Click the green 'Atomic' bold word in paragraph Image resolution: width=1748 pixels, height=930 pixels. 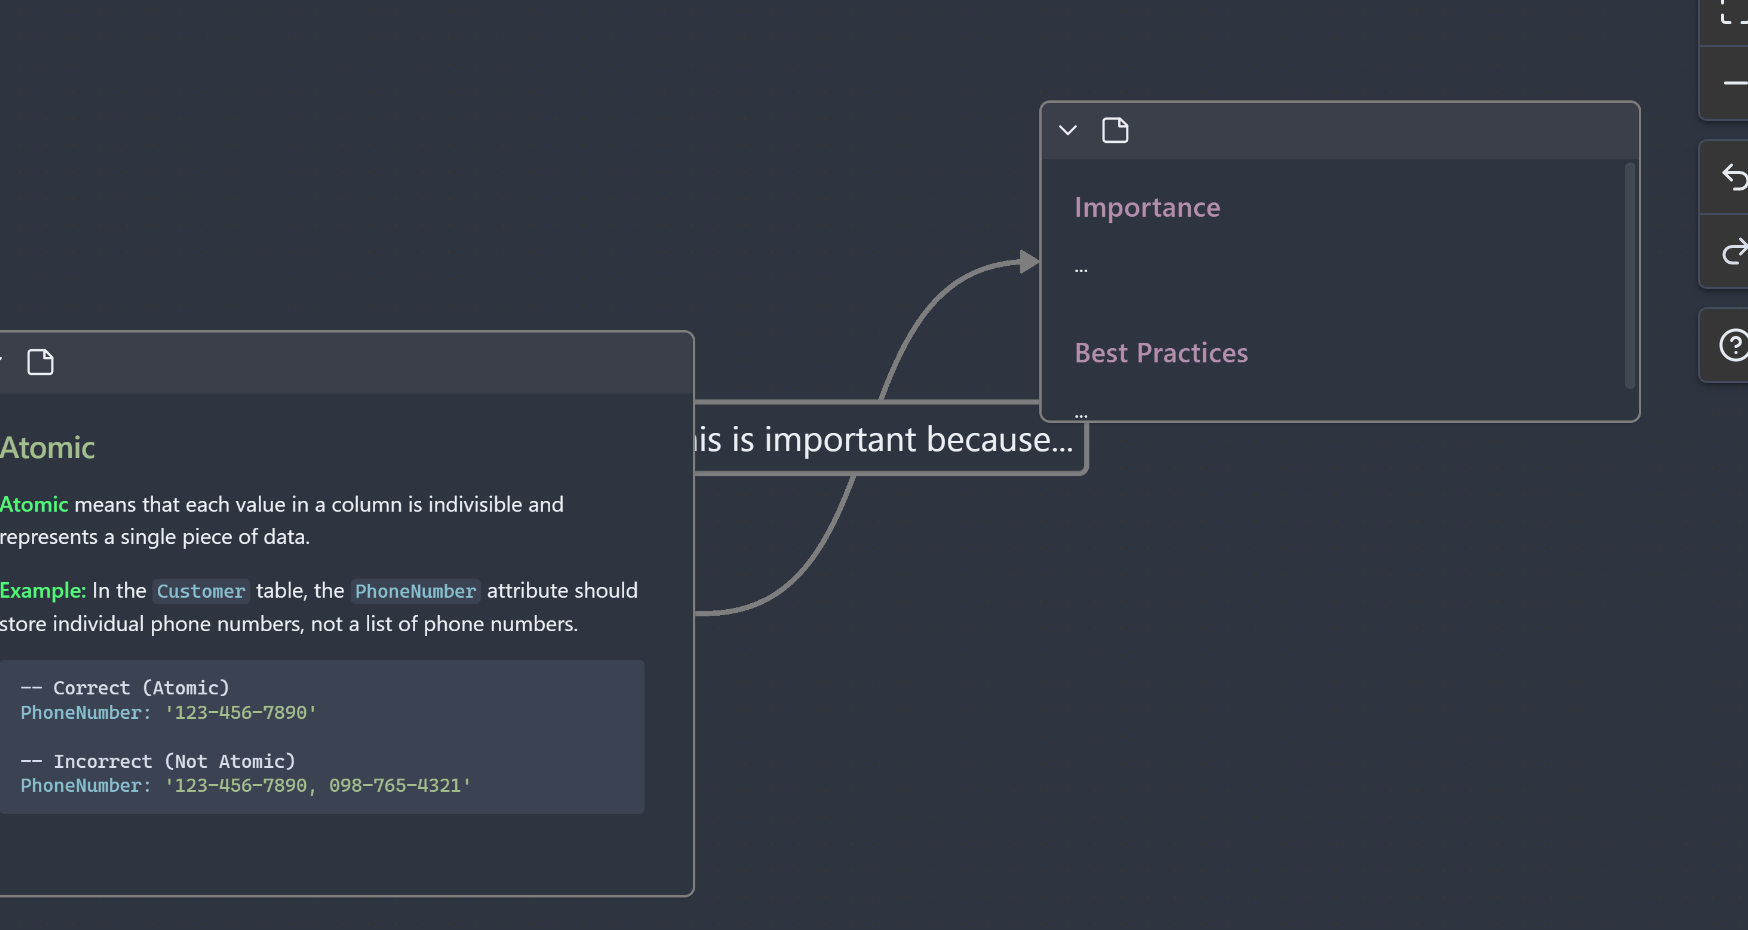pyautogui.click(x=34, y=505)
